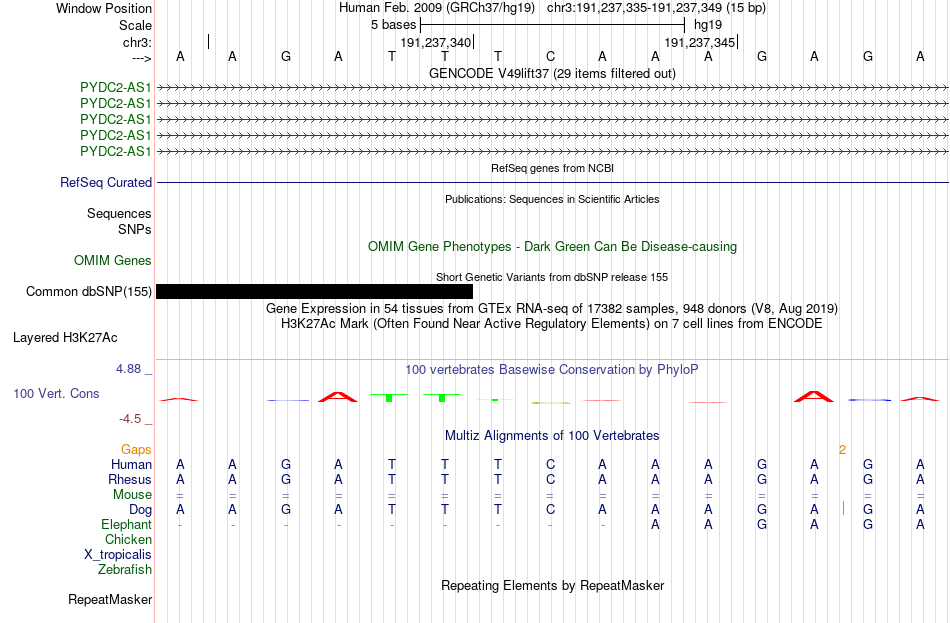Image resolution: width=950 pixels, height=623 pixels.
Task: Click the 100 Vert. Cons label
Action: click(56, 393)
